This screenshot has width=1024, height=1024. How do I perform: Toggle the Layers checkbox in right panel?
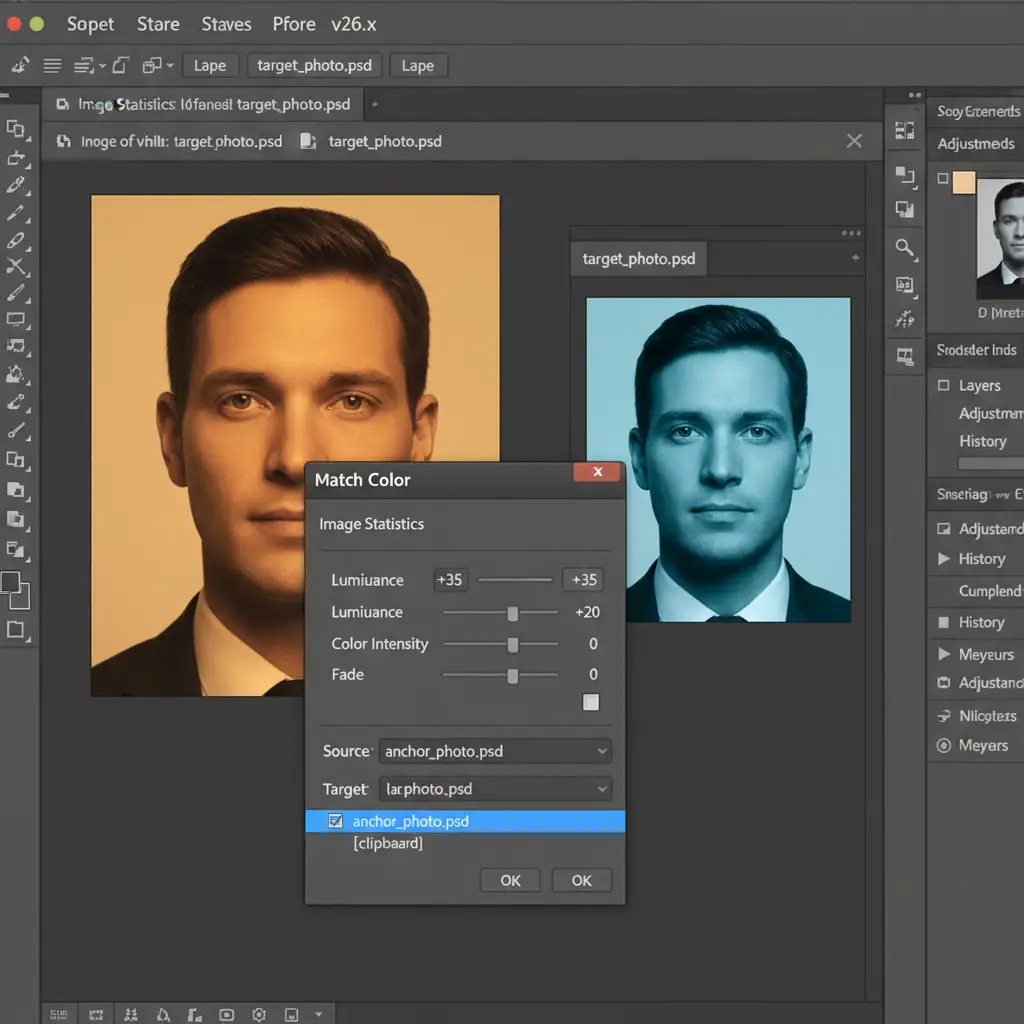[x=943, y=385]
